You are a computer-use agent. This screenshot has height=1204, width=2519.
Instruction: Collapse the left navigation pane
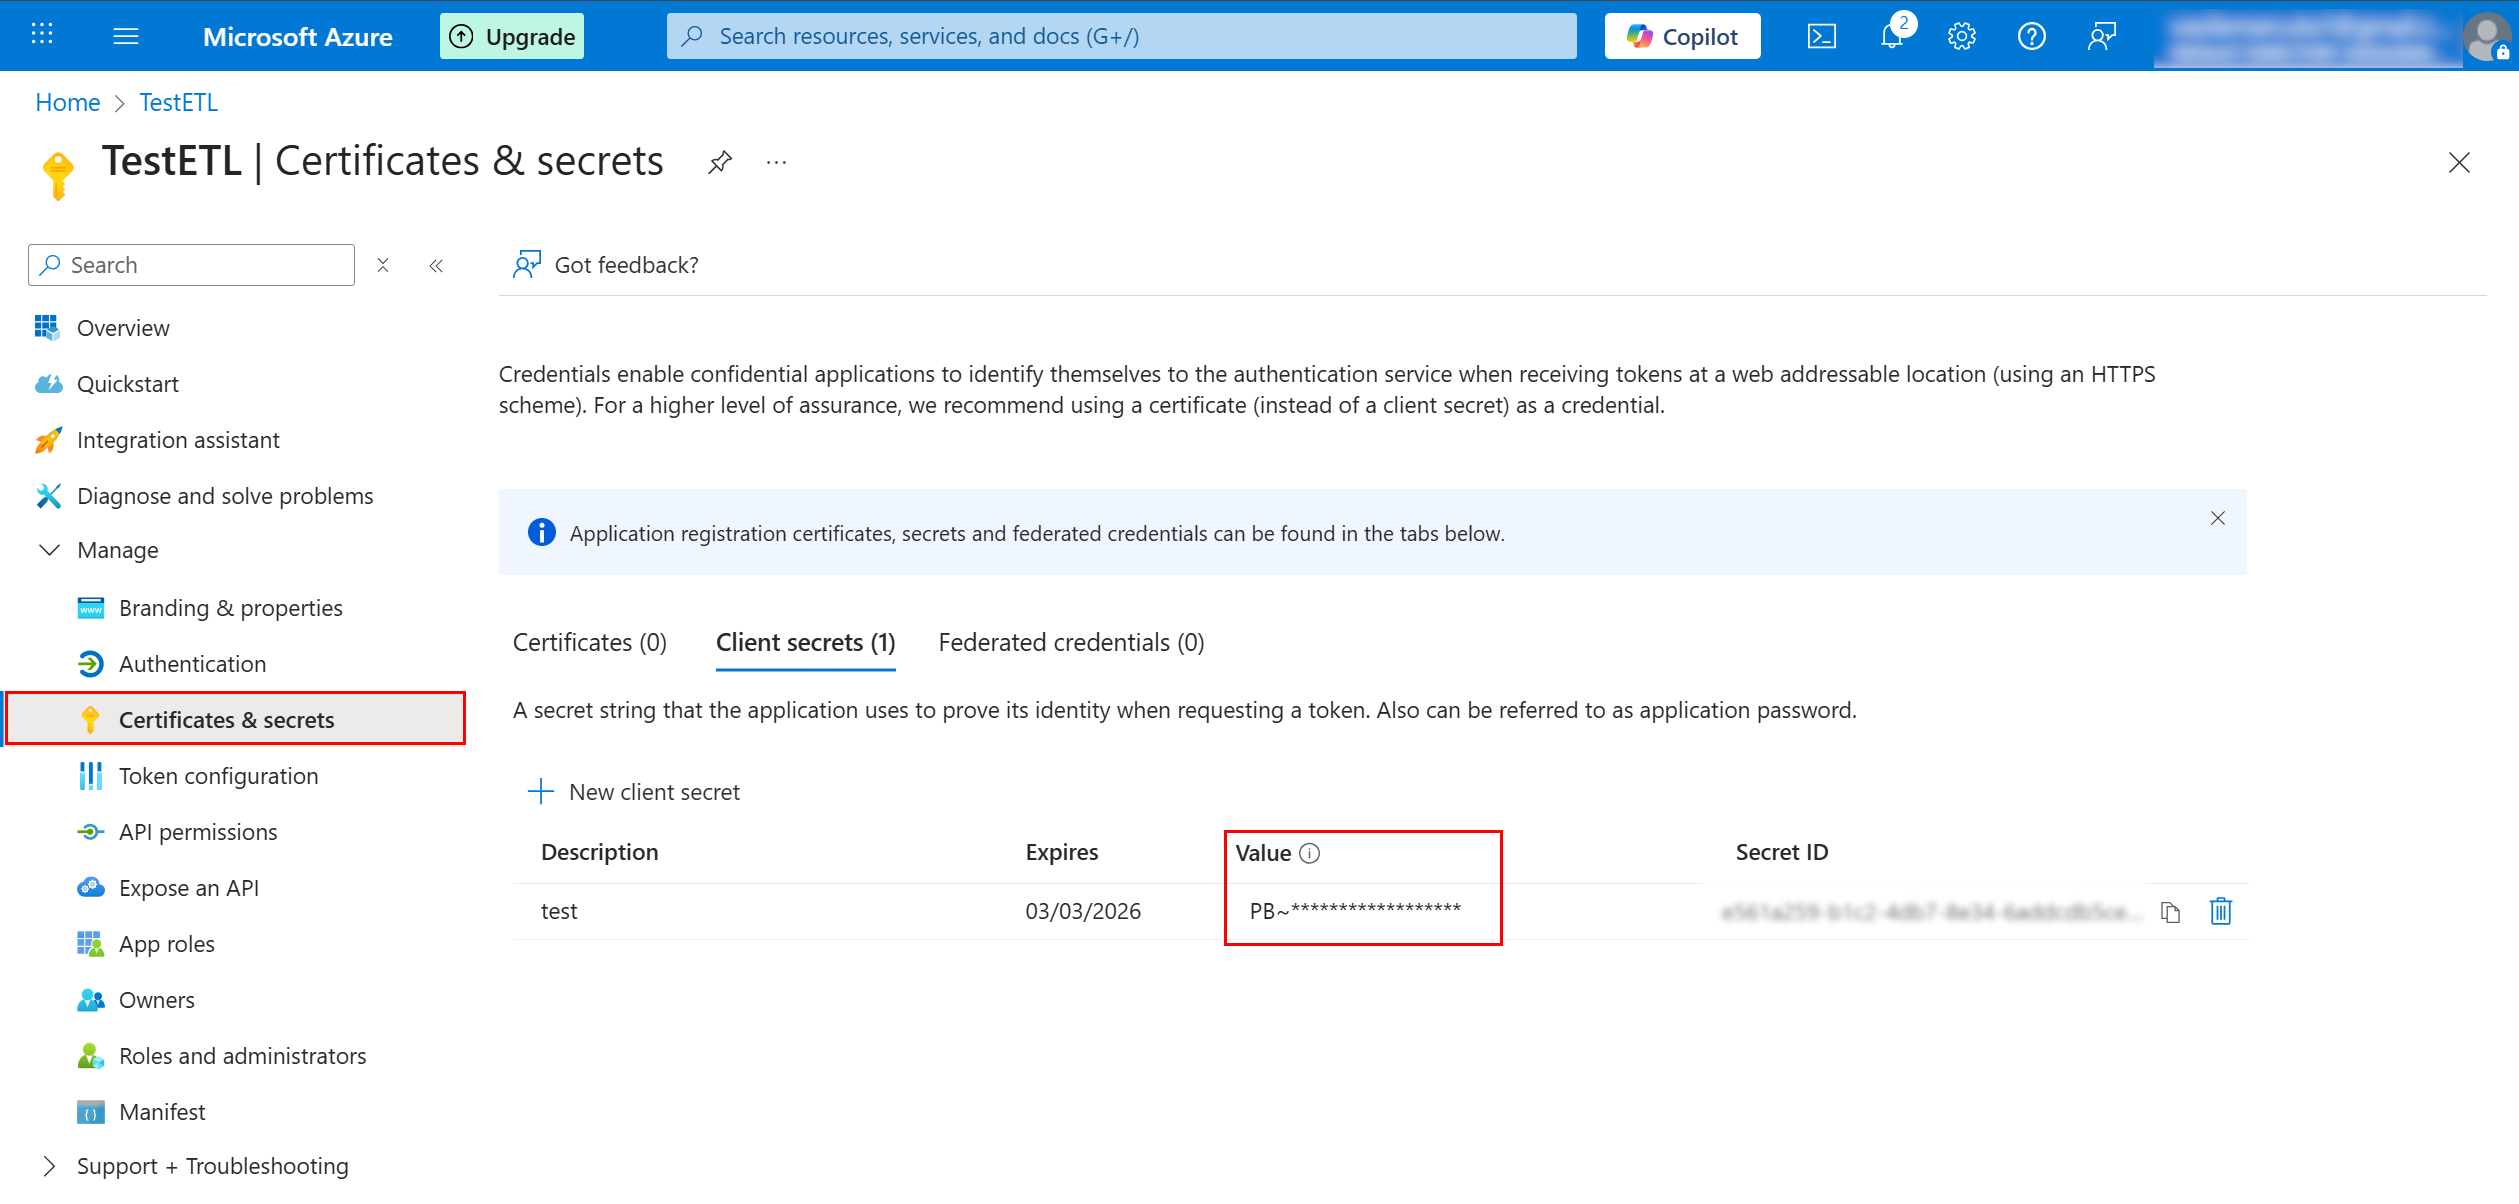(436, 266)
